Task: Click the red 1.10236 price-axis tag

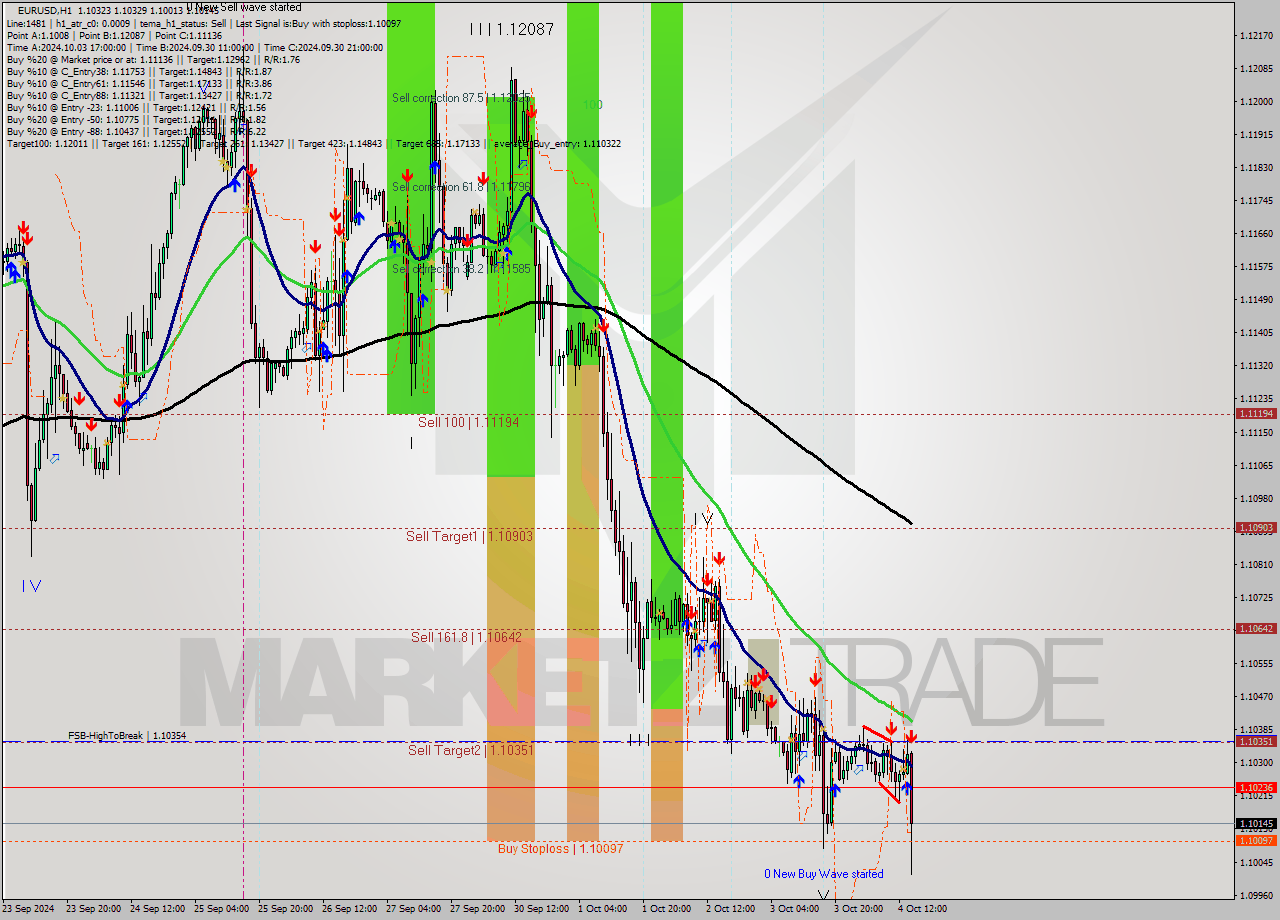Action: [1256, 787]
